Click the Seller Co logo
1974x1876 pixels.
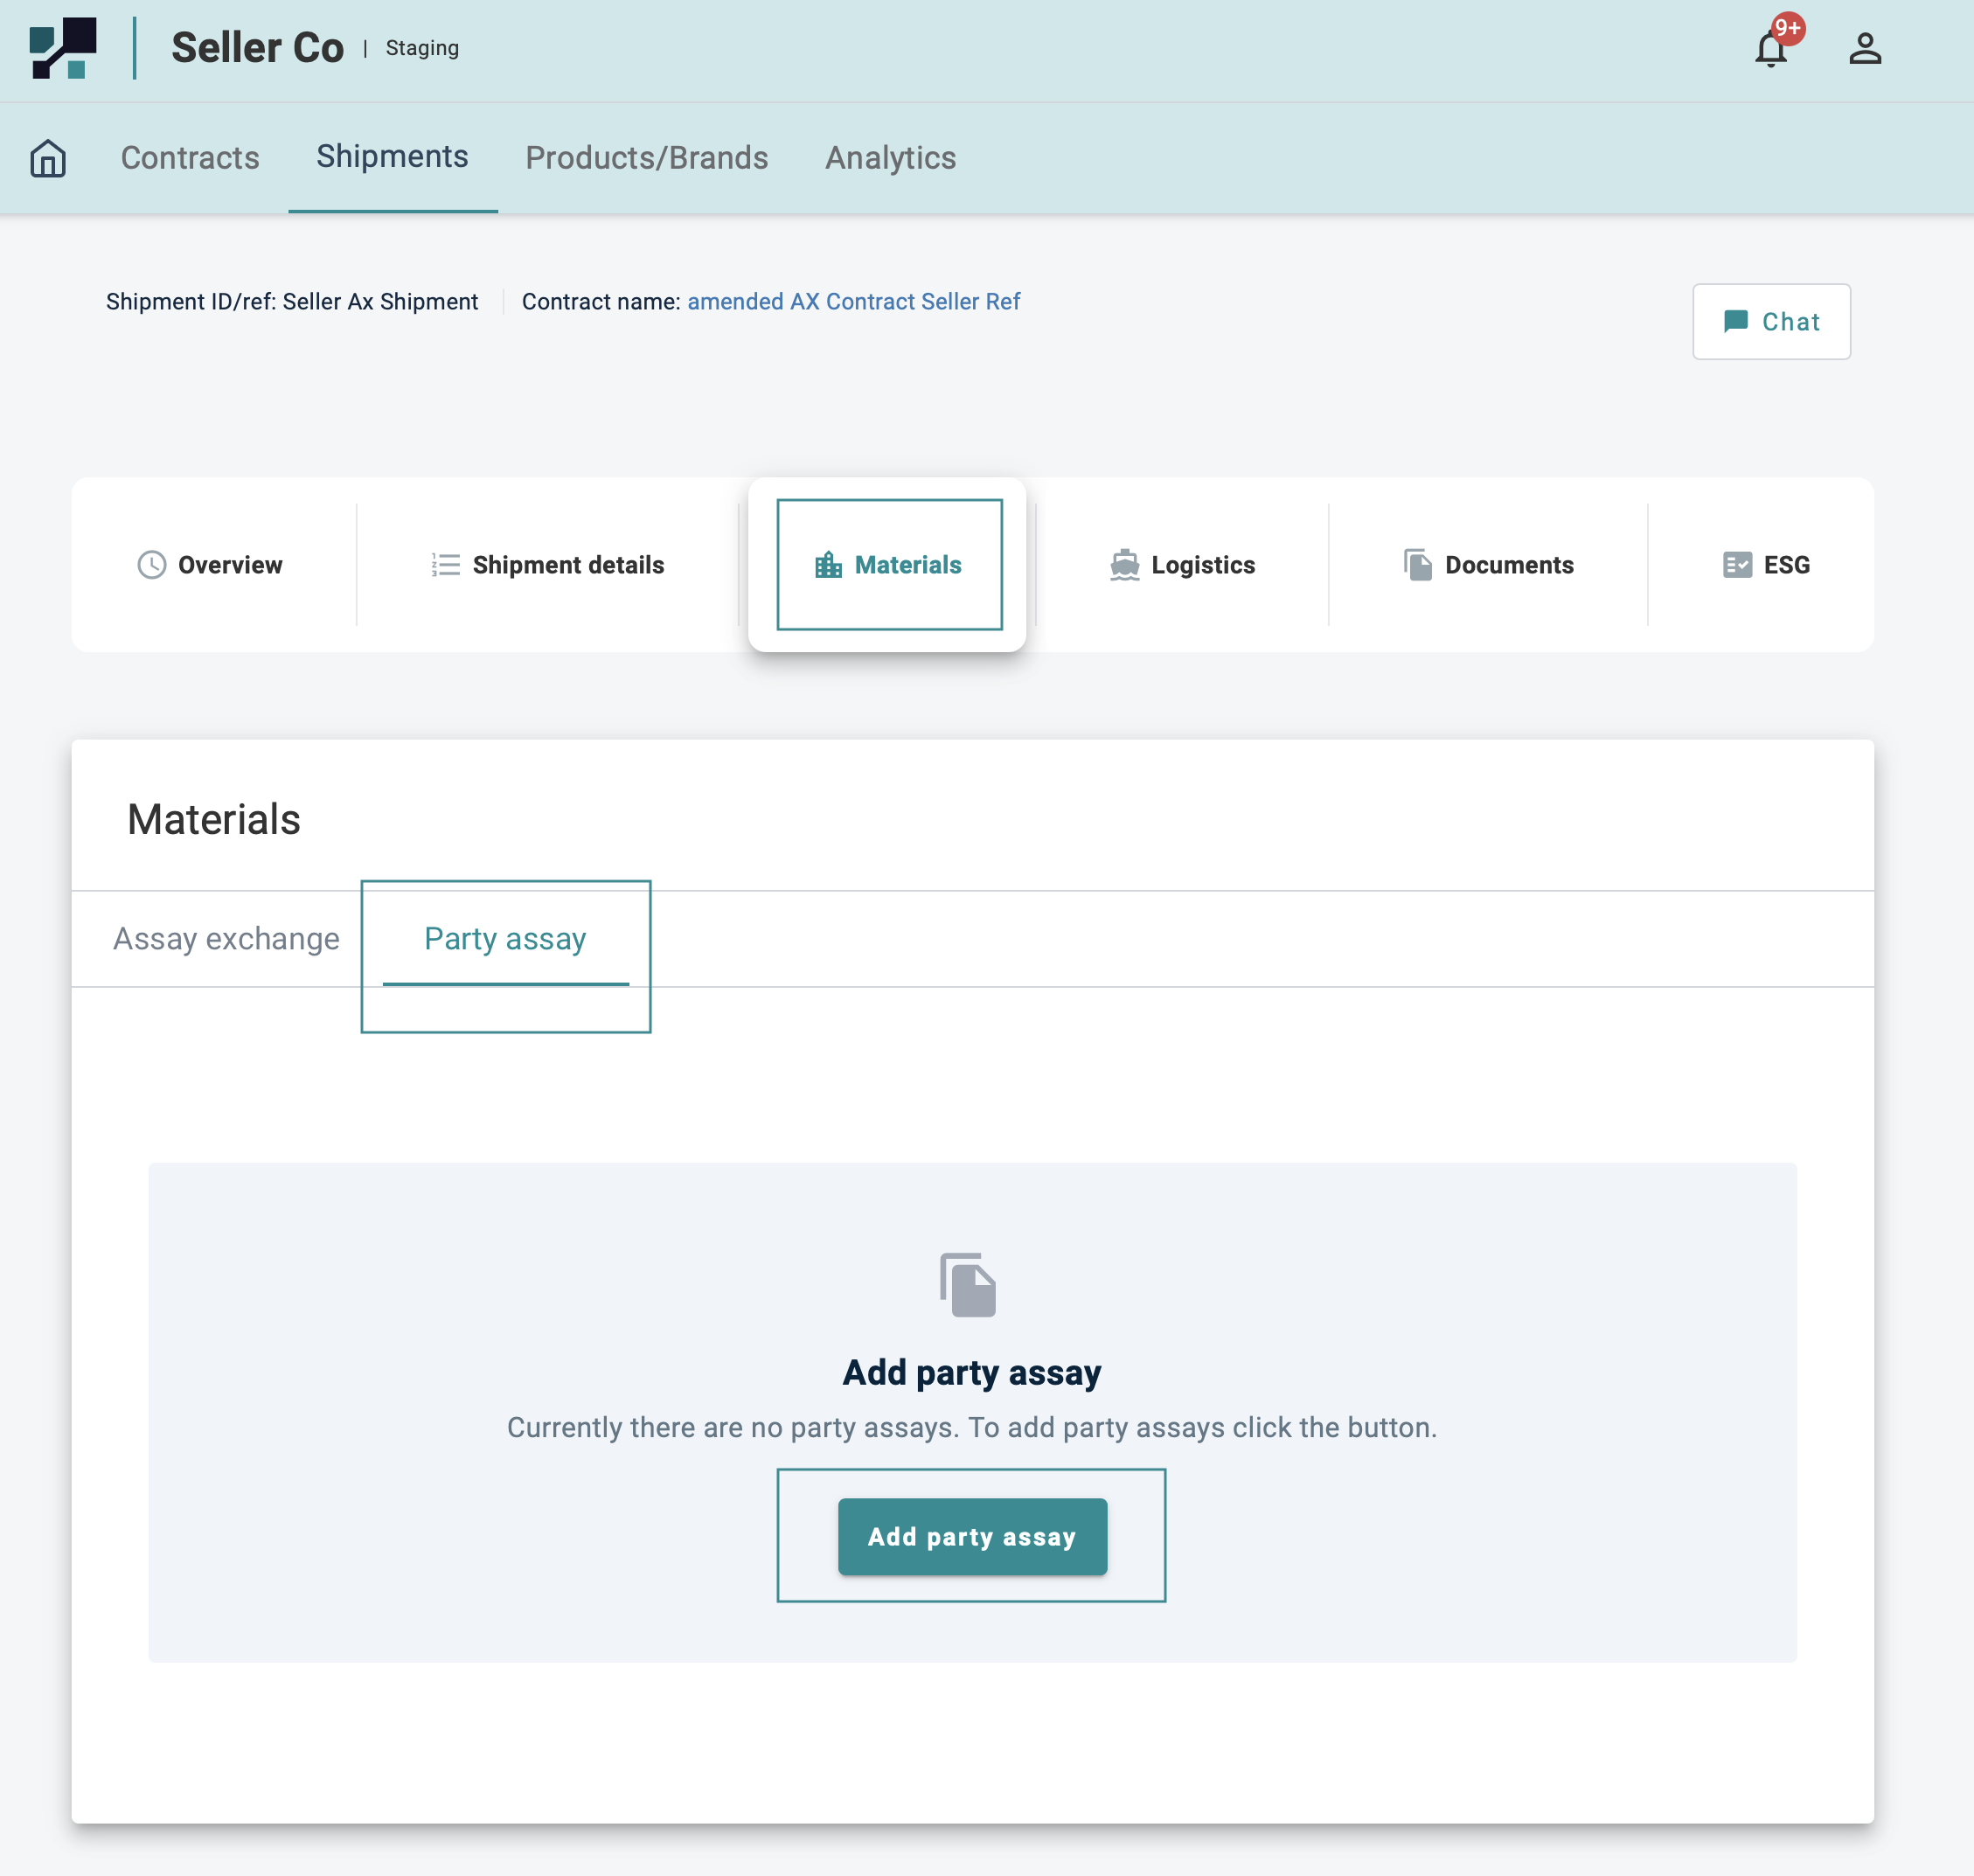63,48
